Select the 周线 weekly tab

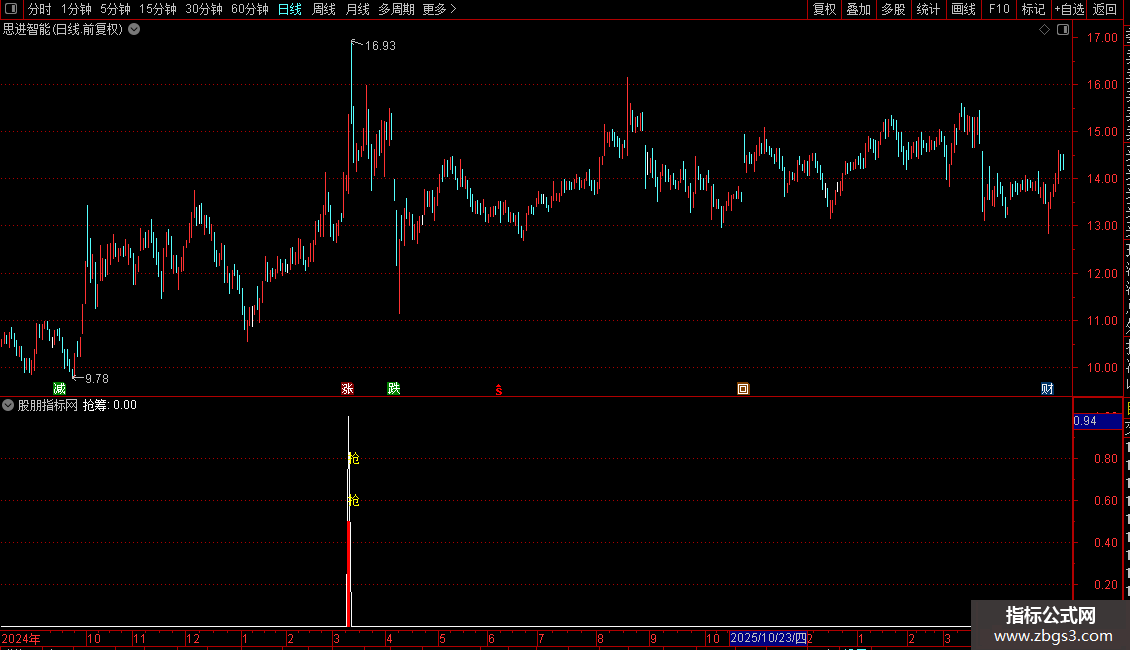point(324,9)
